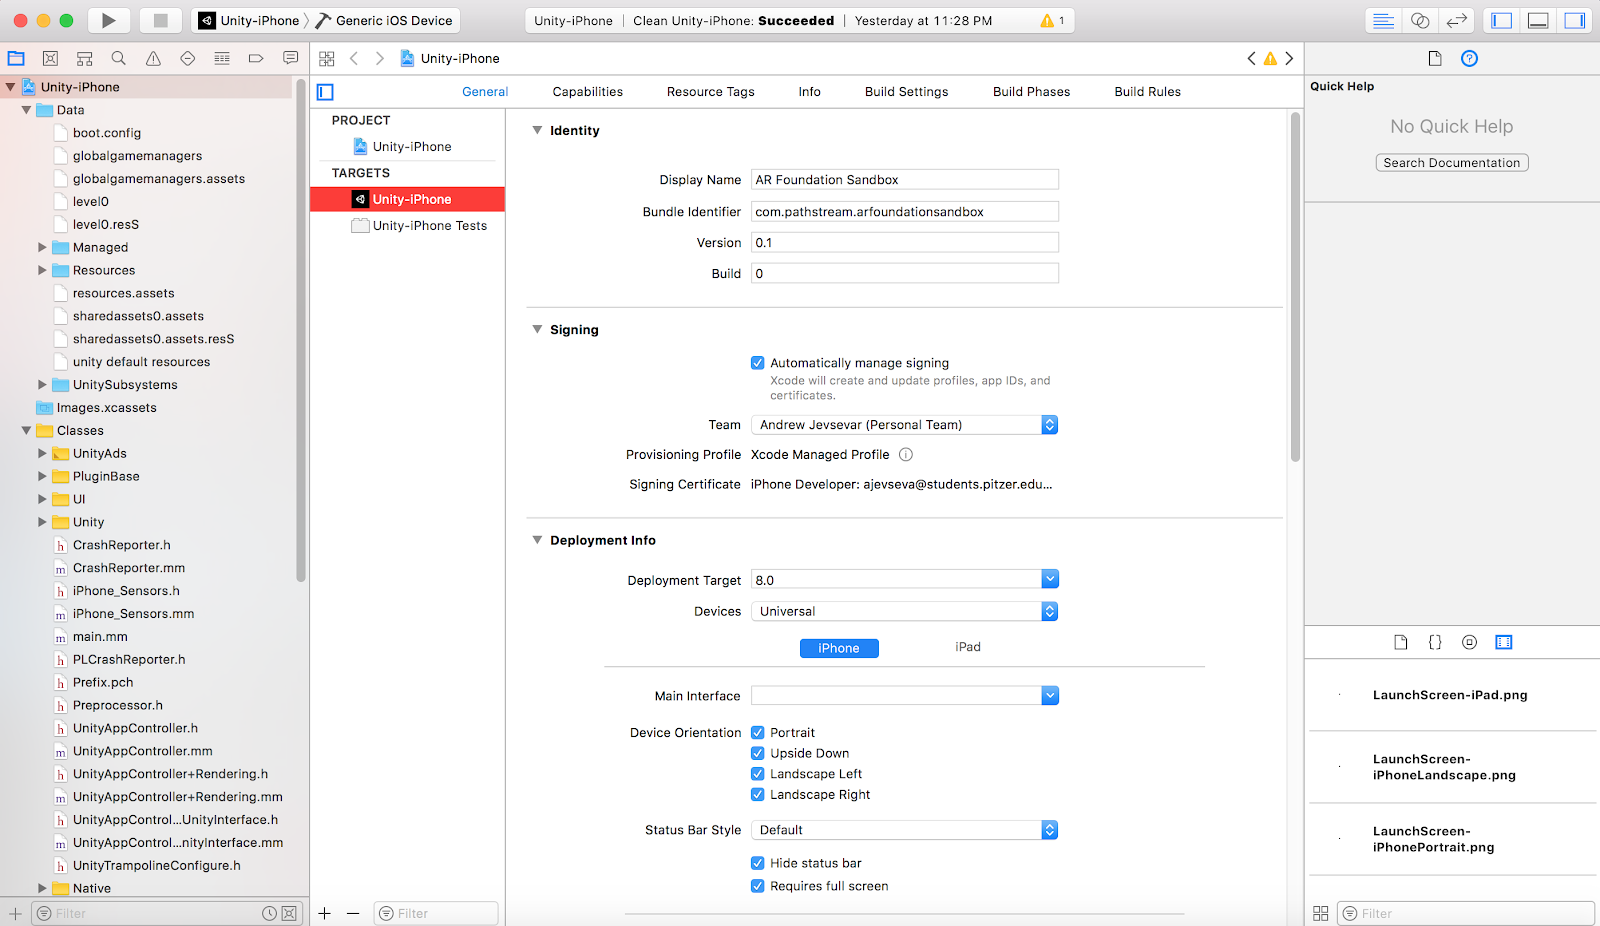Show the Version editor

click(1457, 20)
